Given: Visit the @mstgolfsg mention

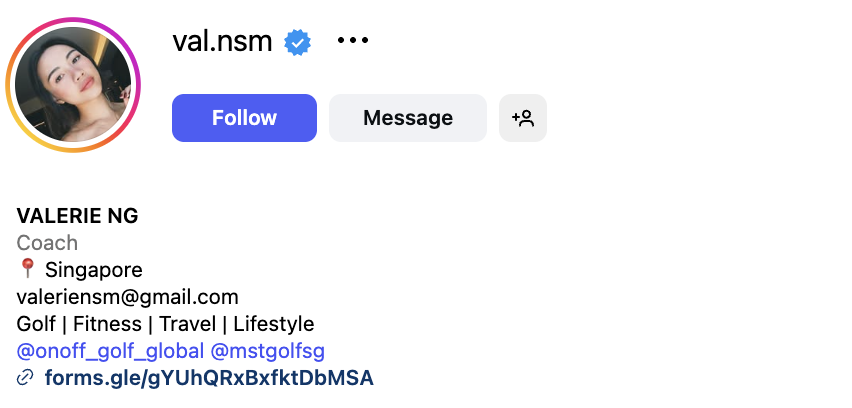Looking at the screenshot, I should (x=267, y=351).
